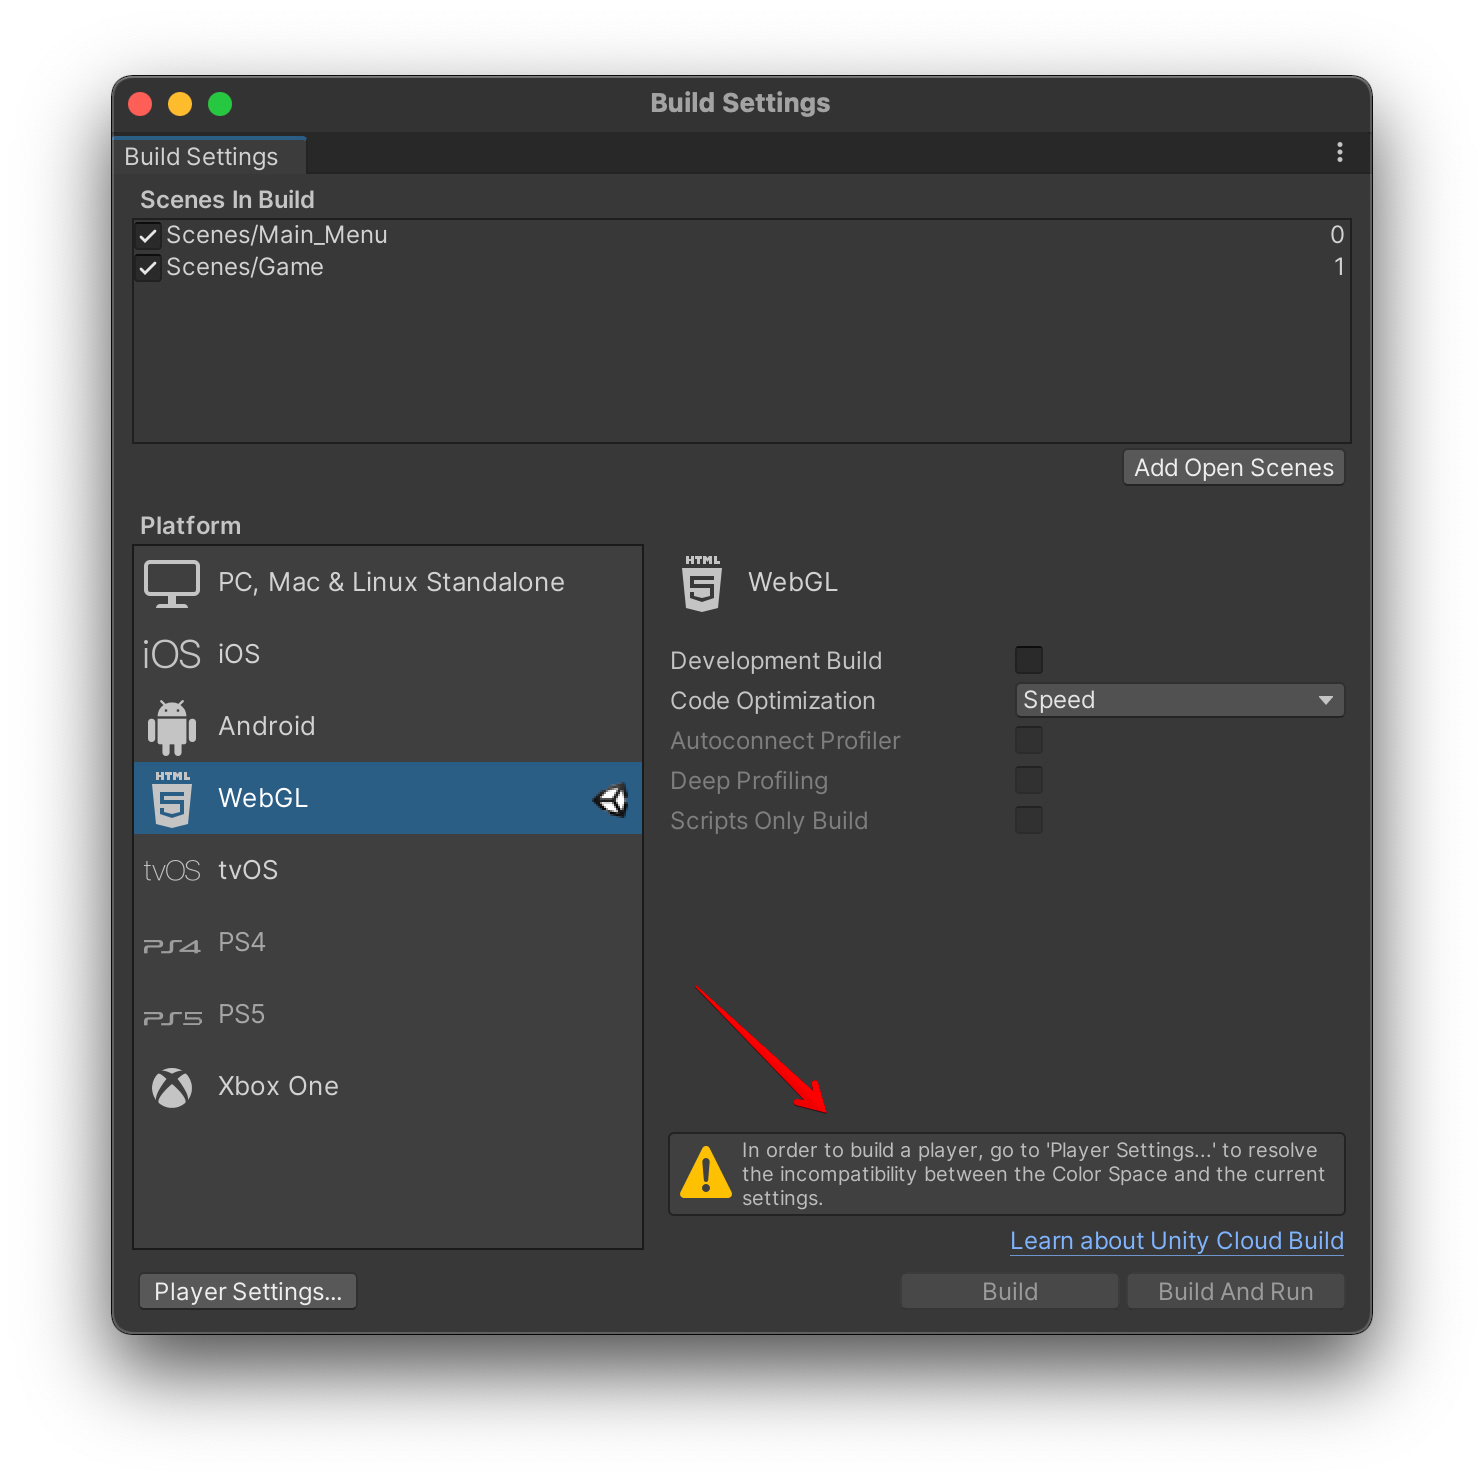
Task: Click the PS5 logo icon
Action: pyautogui.click(x=172, y=1017)
